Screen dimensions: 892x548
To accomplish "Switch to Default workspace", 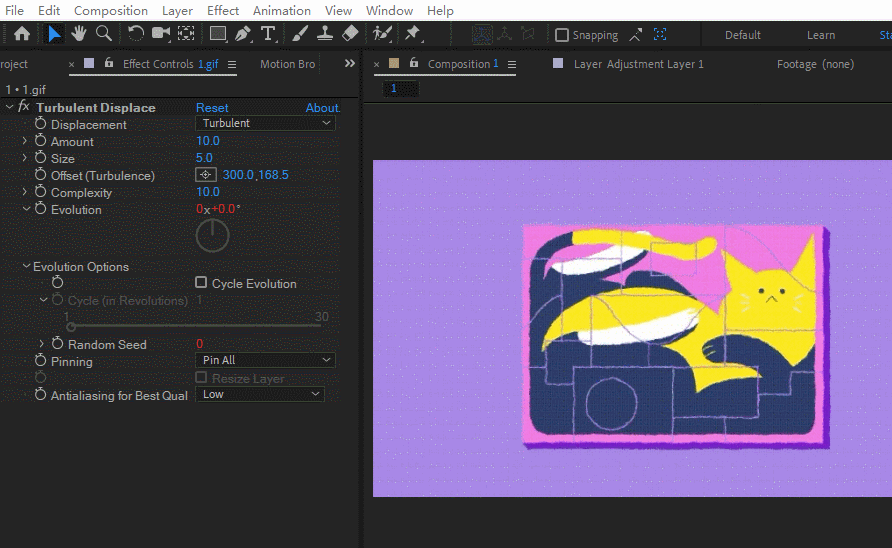I will pos(742,35).
